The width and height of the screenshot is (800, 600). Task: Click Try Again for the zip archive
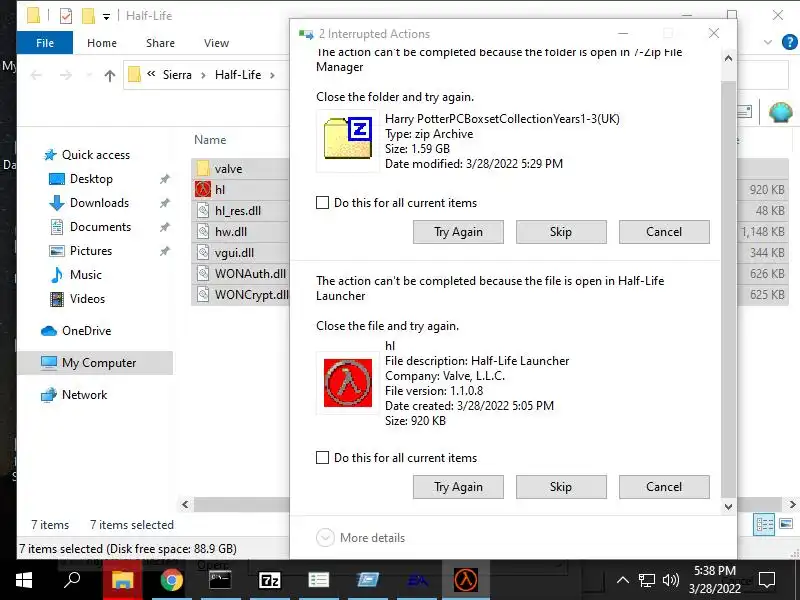click(458, 232)
